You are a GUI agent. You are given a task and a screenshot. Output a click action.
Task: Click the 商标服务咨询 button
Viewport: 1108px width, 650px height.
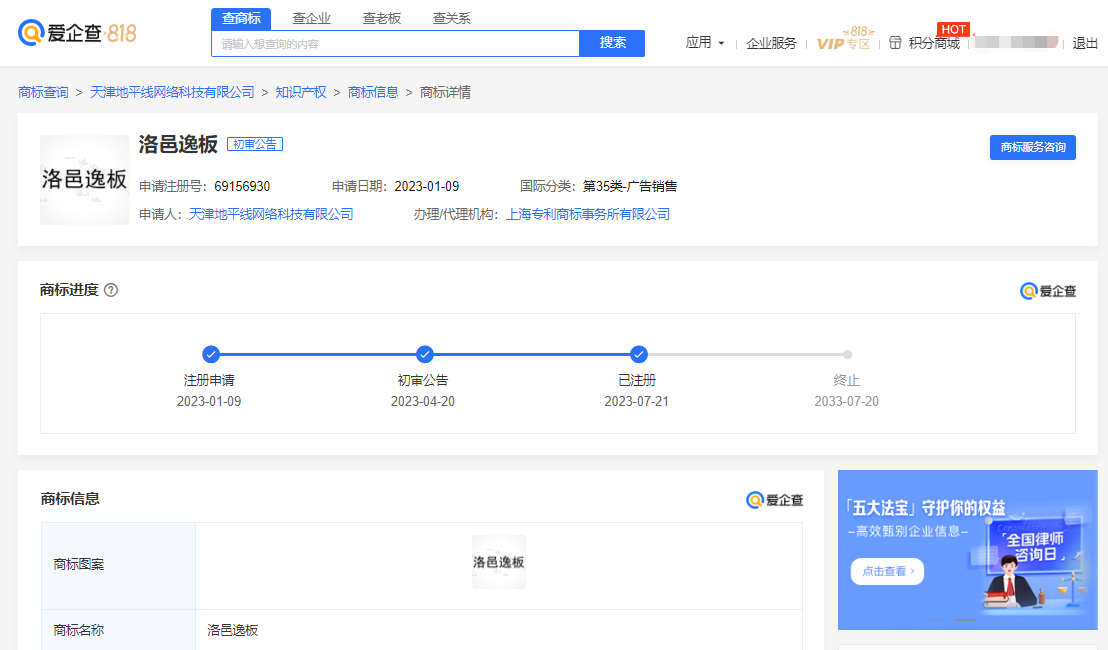[x=1032, y=147]
